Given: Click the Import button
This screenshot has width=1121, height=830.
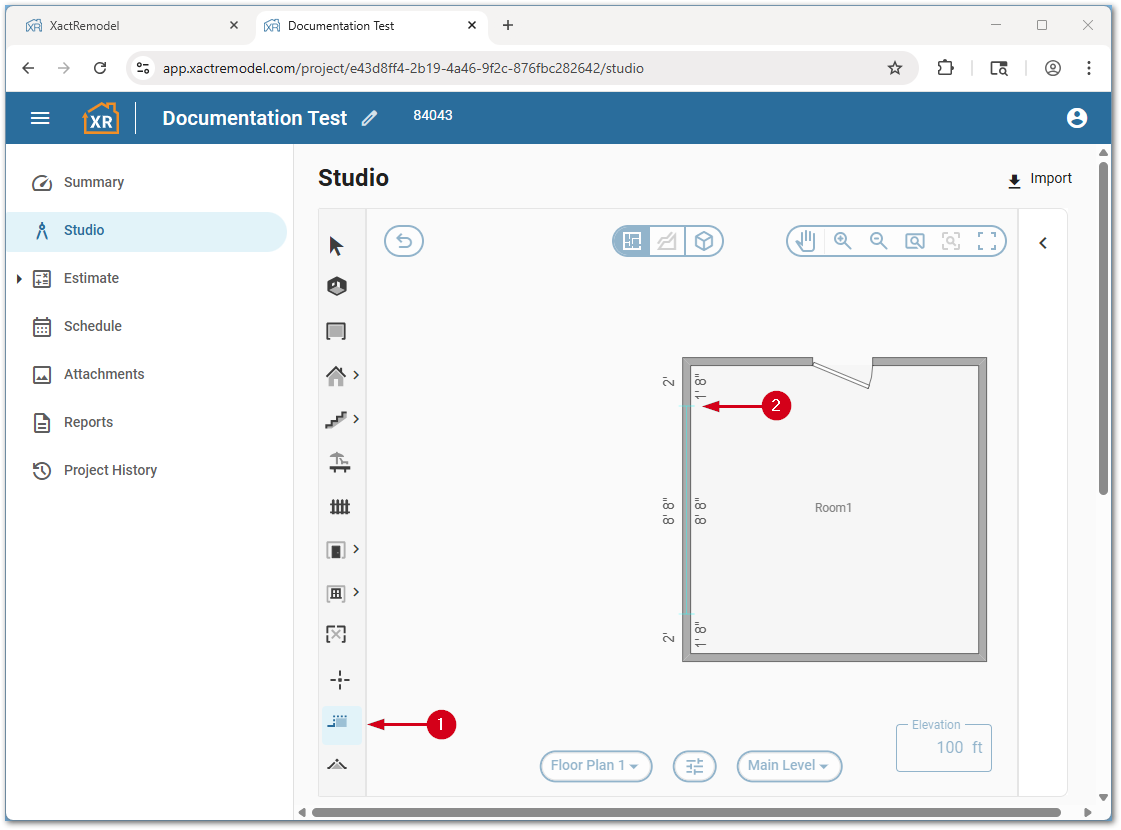Looking at the screenshot, I should click(x=1040, y=179).
